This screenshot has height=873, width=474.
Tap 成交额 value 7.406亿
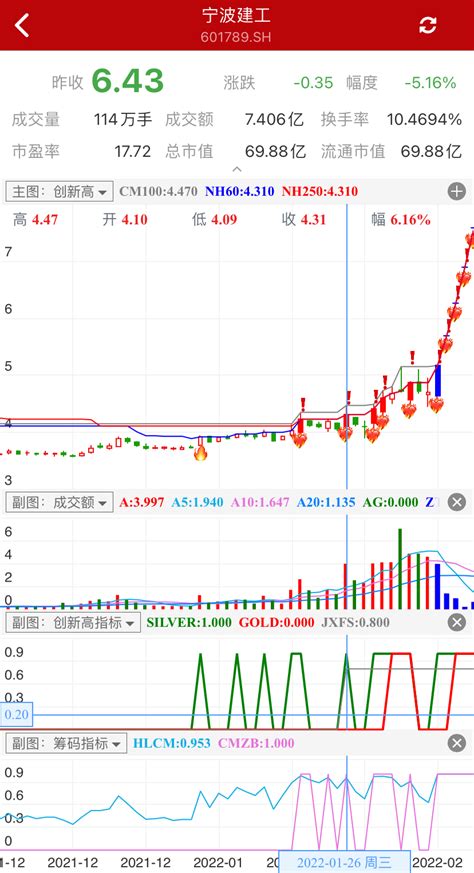pos(274,119)
